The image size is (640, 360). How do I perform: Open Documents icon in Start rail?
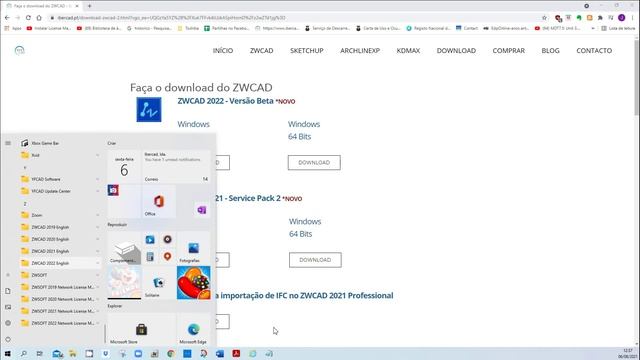(x=8, y=291)
